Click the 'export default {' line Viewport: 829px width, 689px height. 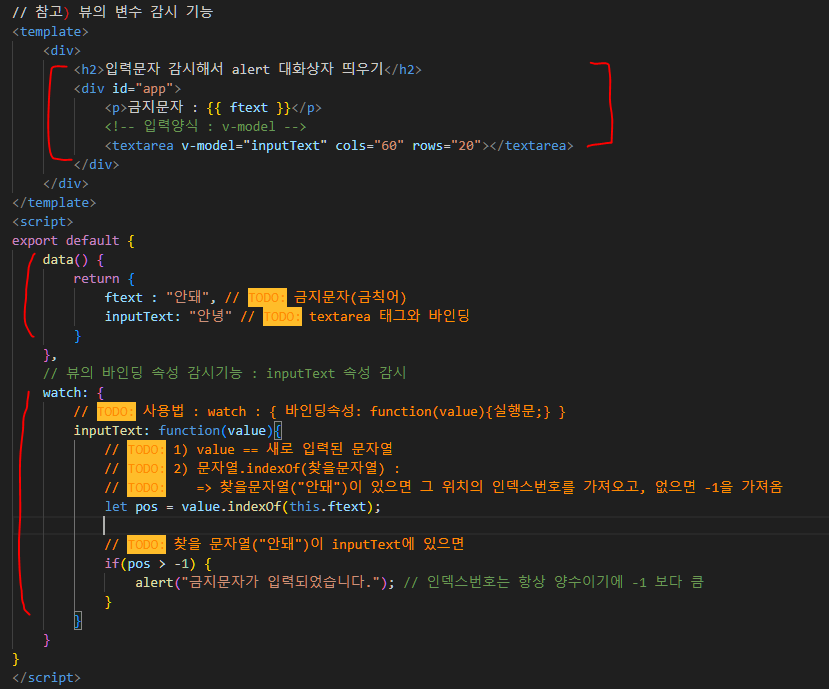point(73,241)
